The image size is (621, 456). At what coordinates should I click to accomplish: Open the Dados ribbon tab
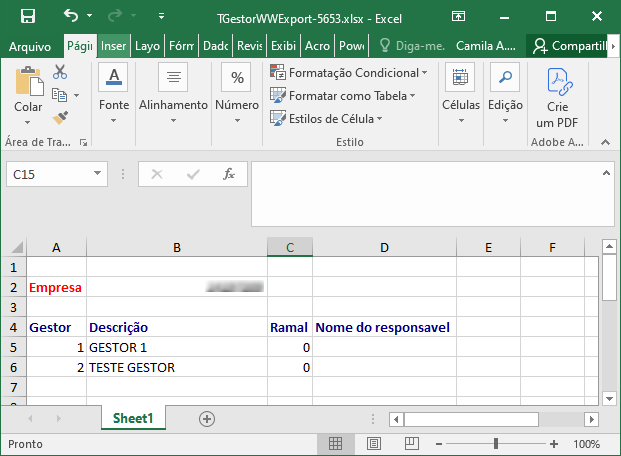coord(215,46)
